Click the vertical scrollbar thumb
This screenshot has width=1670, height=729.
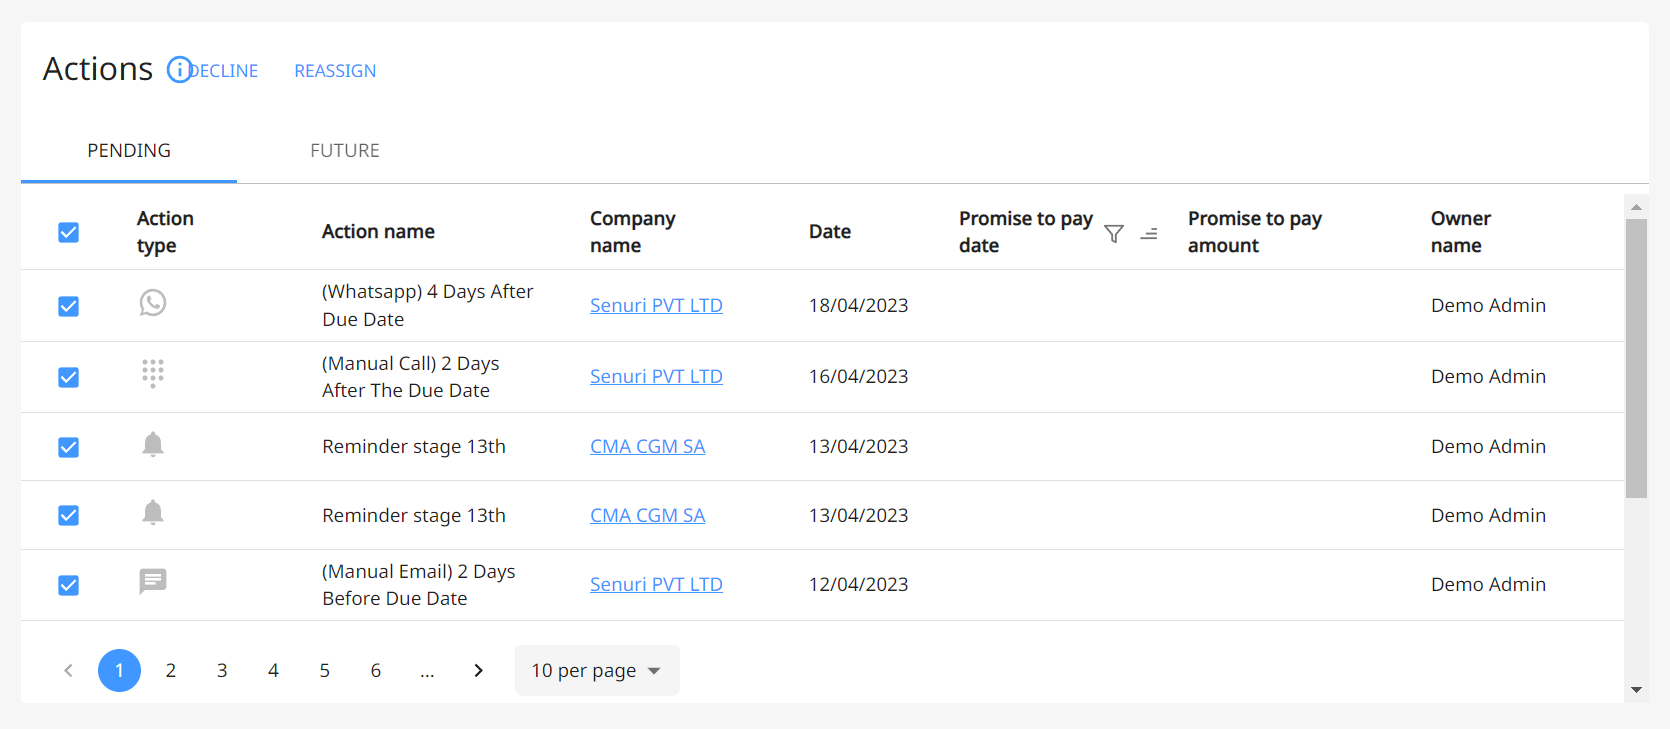click(1636, 358)
